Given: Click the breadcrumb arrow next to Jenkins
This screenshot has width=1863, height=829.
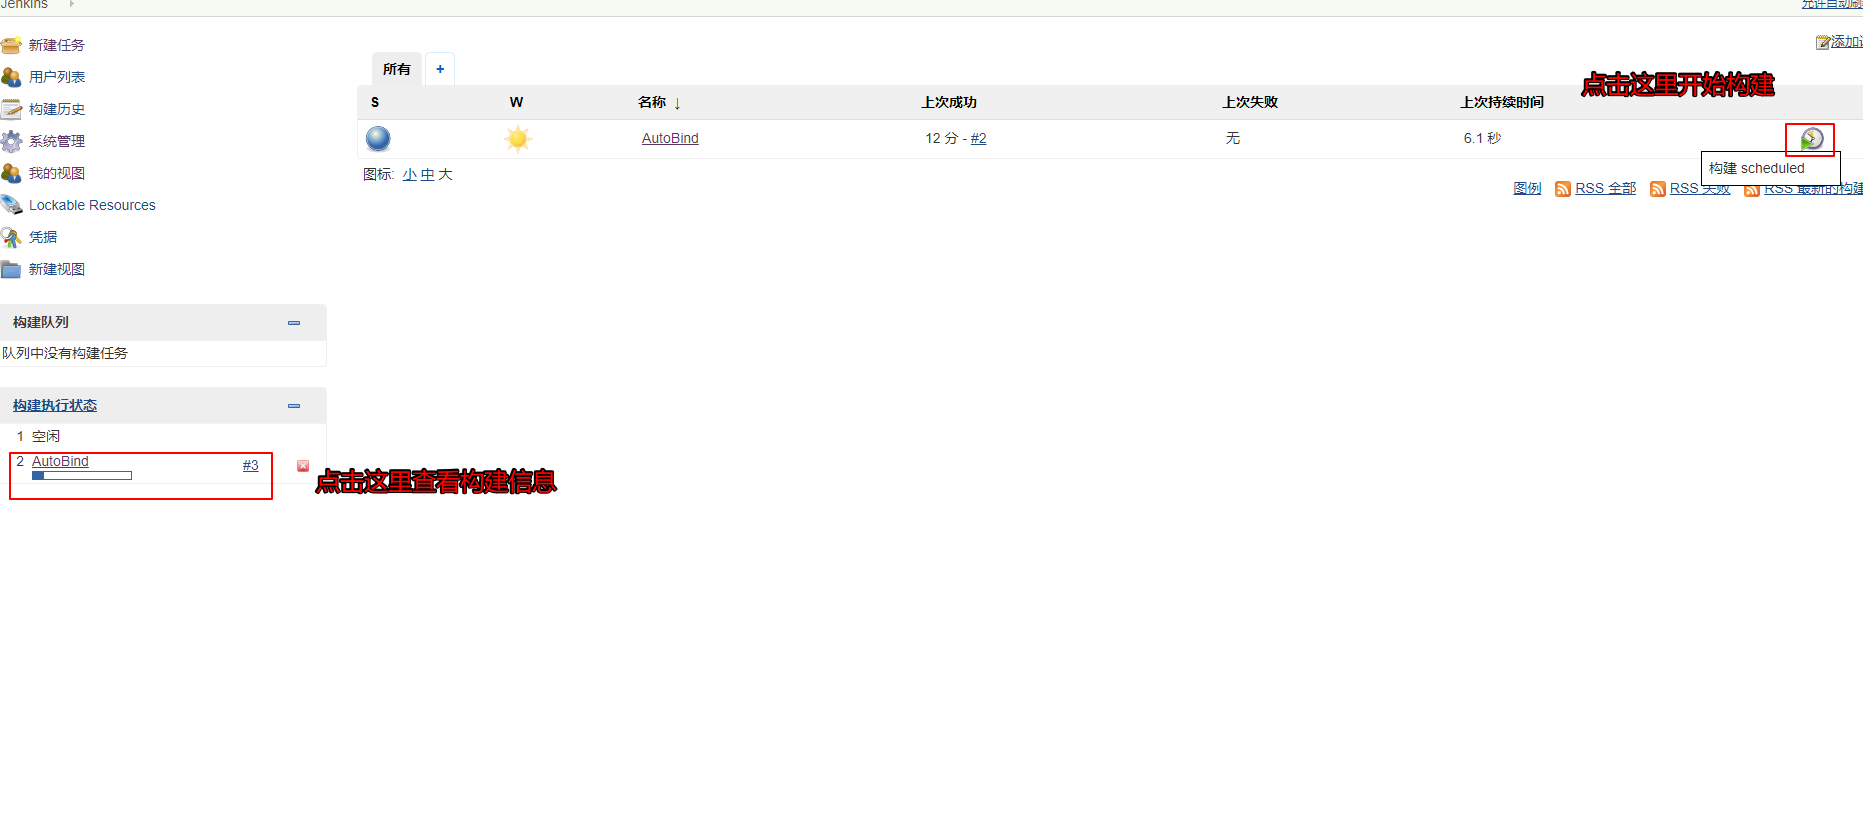Looking at the screenshot, I should coord(72,4).
